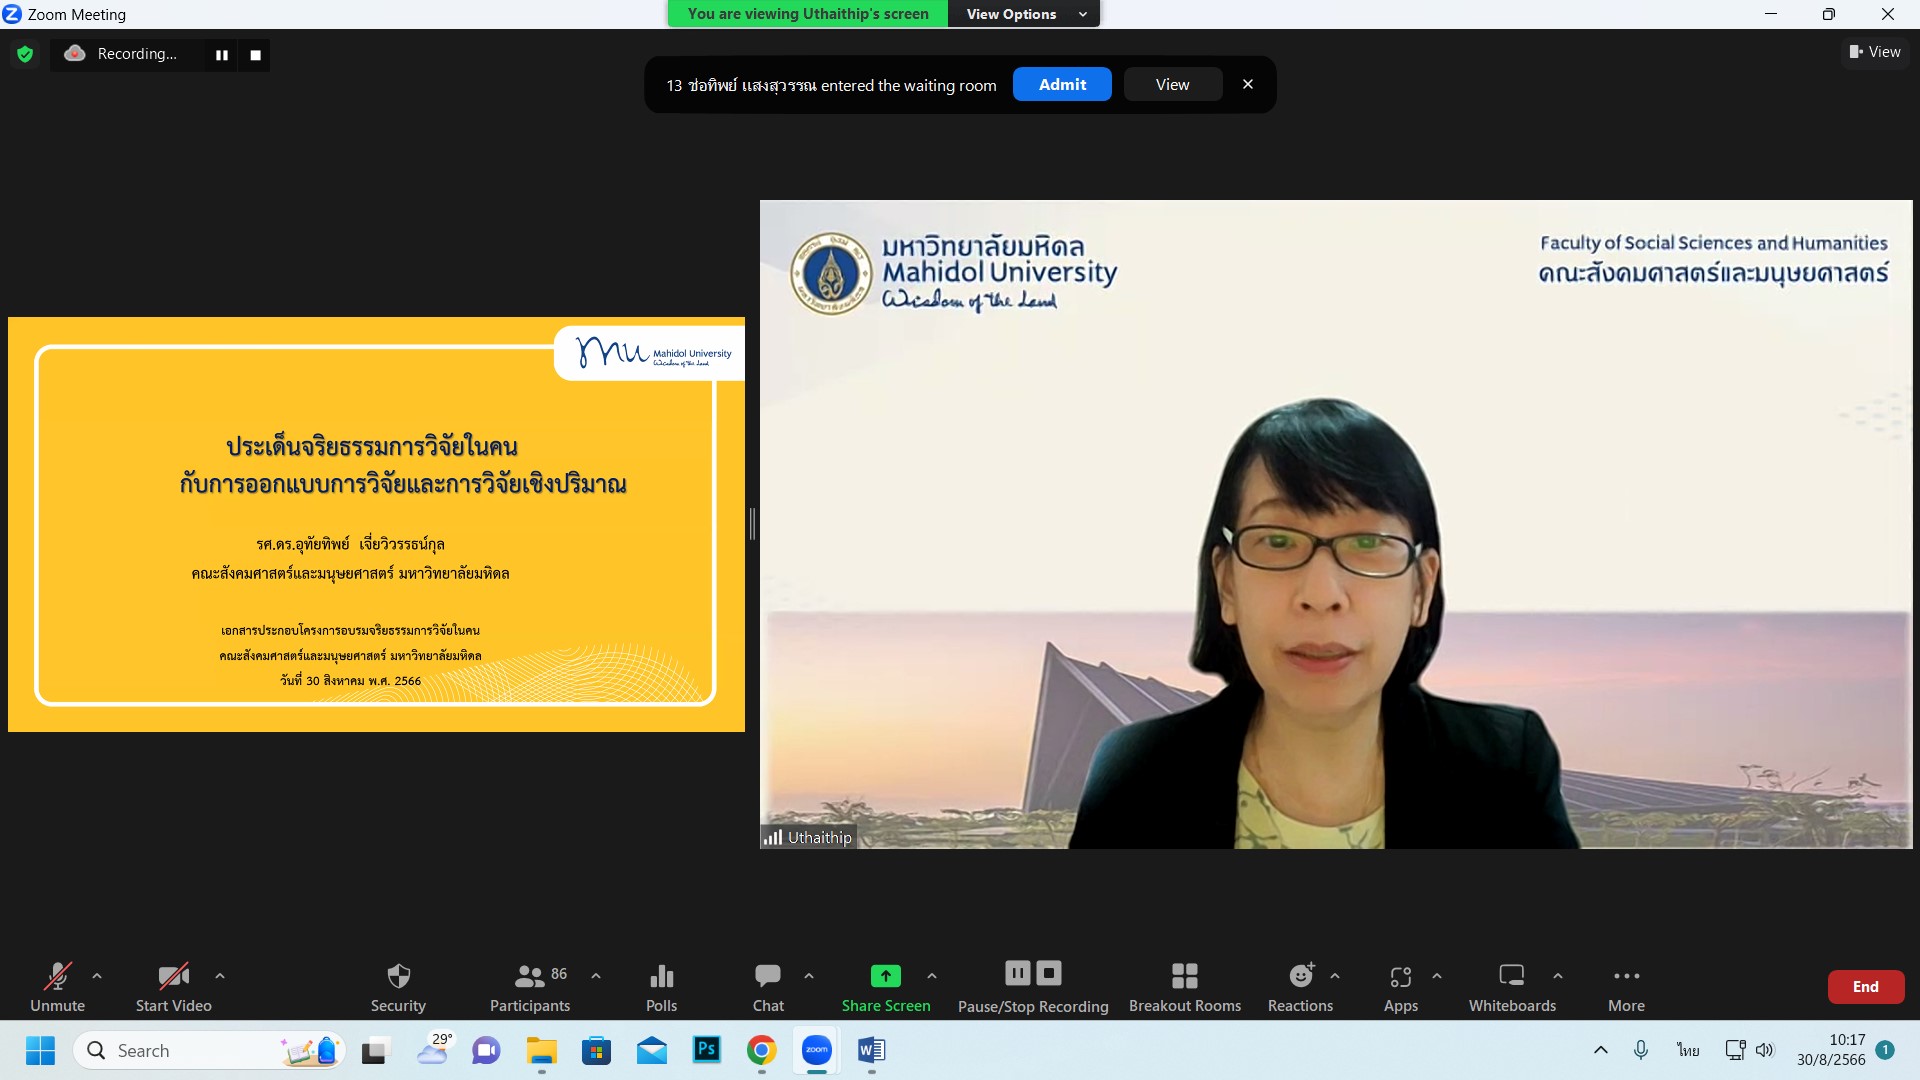
Task: Open the Apps icon
Action: point(1401,975)
